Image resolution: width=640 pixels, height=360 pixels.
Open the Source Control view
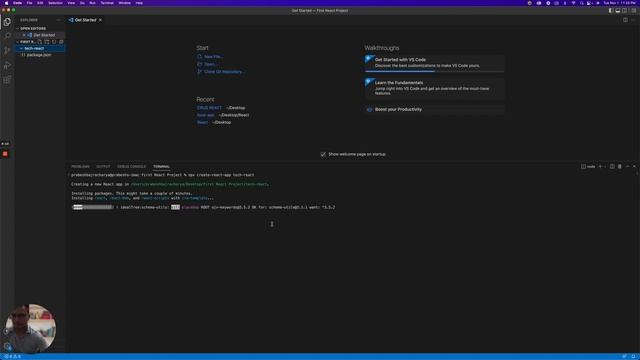7,51
